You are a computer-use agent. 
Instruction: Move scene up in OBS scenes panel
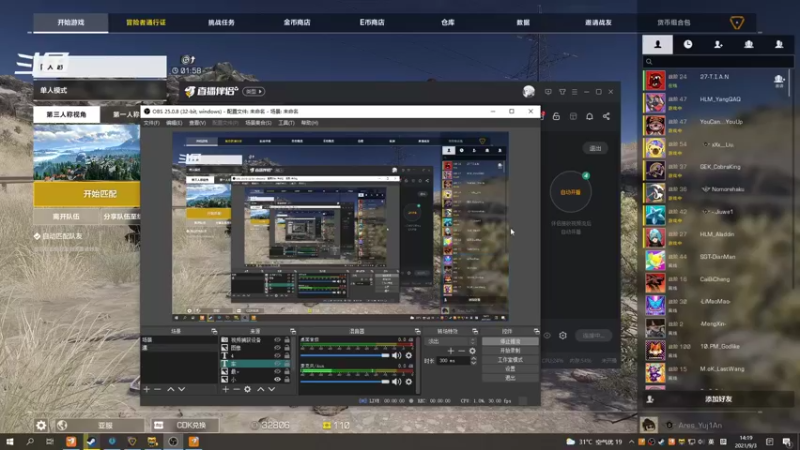170,389
